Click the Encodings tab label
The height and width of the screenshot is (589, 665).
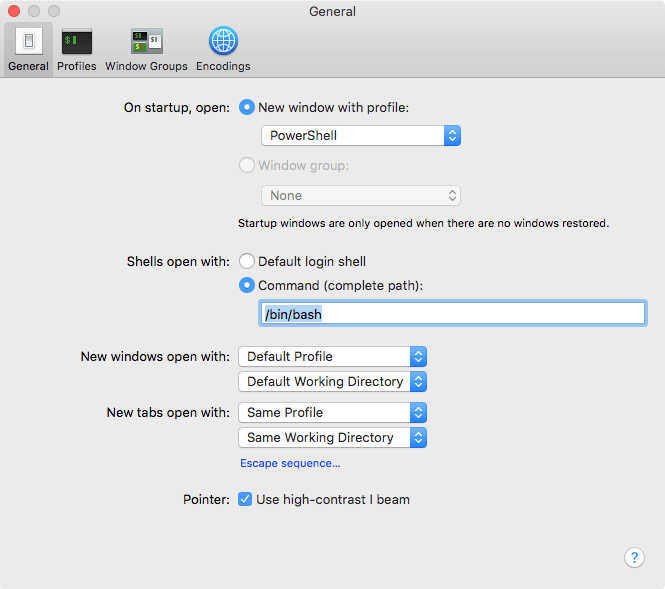point(223,66)
